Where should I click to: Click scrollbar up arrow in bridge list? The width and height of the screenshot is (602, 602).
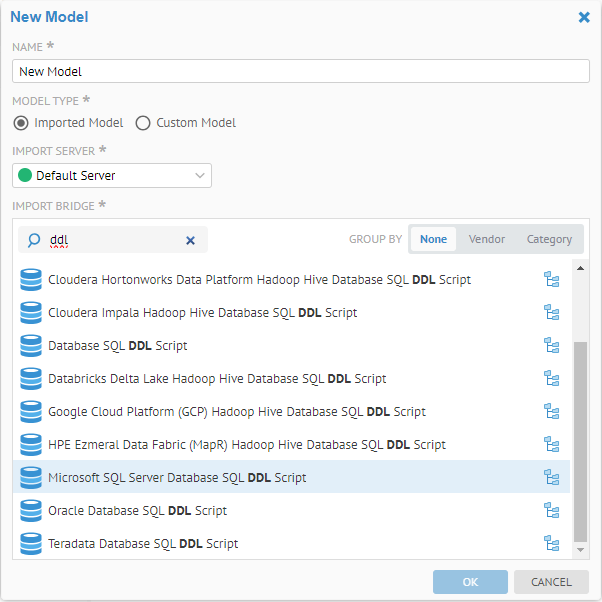coord(580,268)
